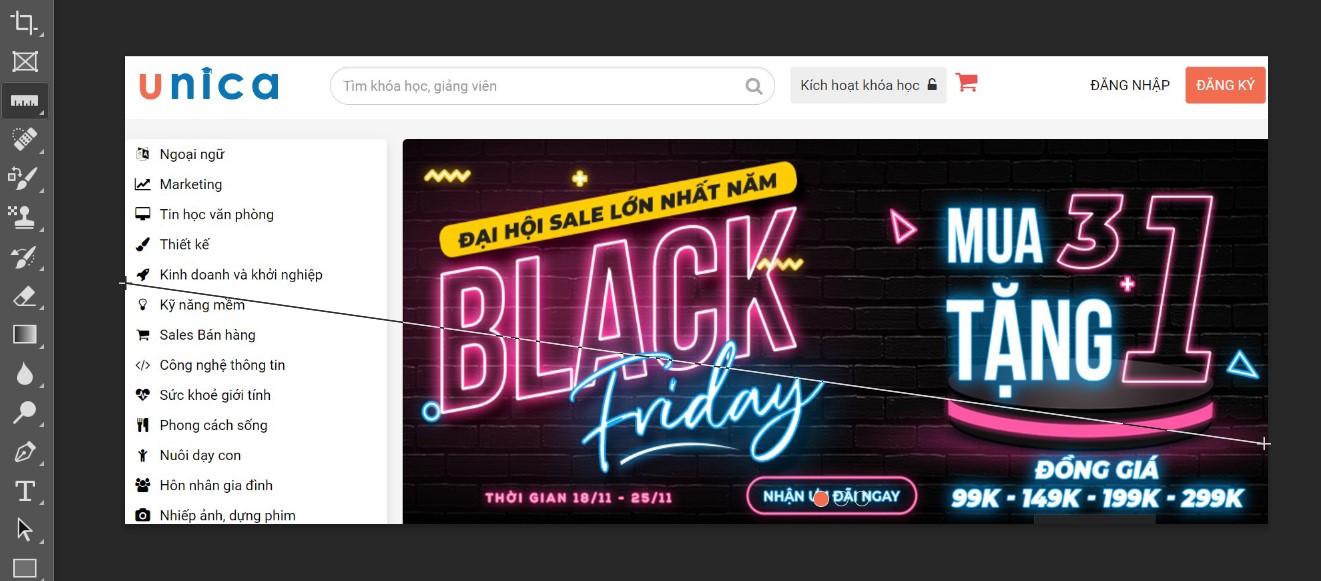Screen dimensions: 1321x581
Task: Click the ĐĂNG KÝ button
Action: pos(1225,85)
